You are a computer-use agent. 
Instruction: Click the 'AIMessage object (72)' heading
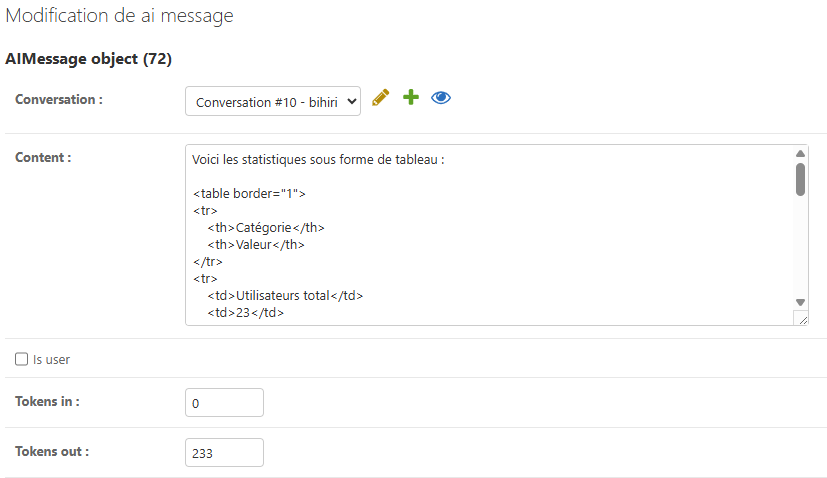pos(89,59)
